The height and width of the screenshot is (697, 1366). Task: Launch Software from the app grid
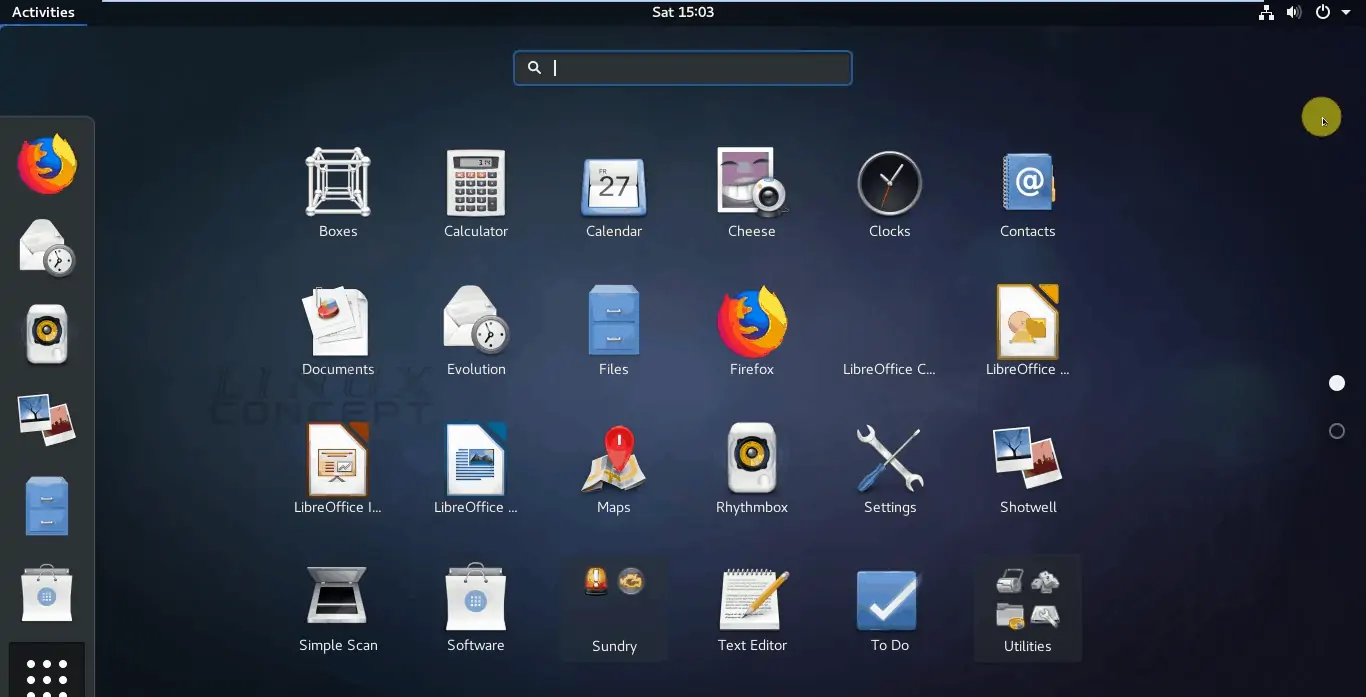tap(476, 607)
